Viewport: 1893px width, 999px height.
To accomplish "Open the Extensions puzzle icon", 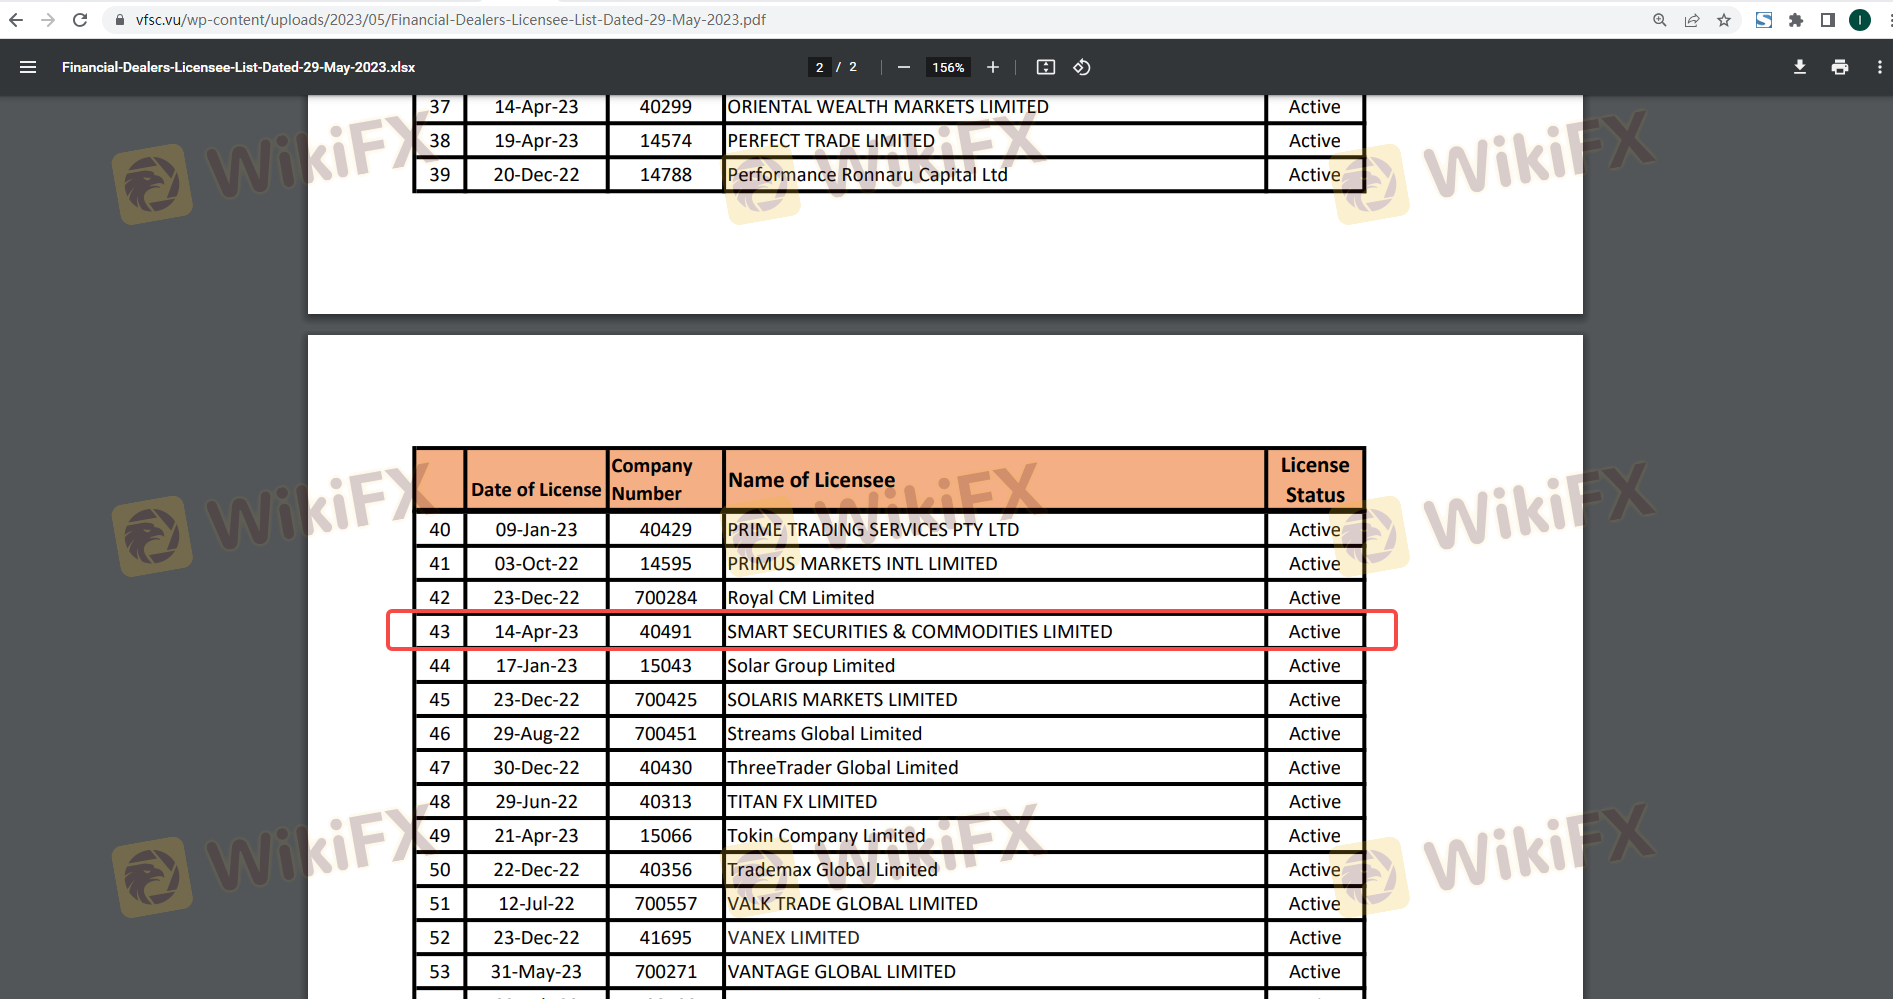I will [1796, 20].
